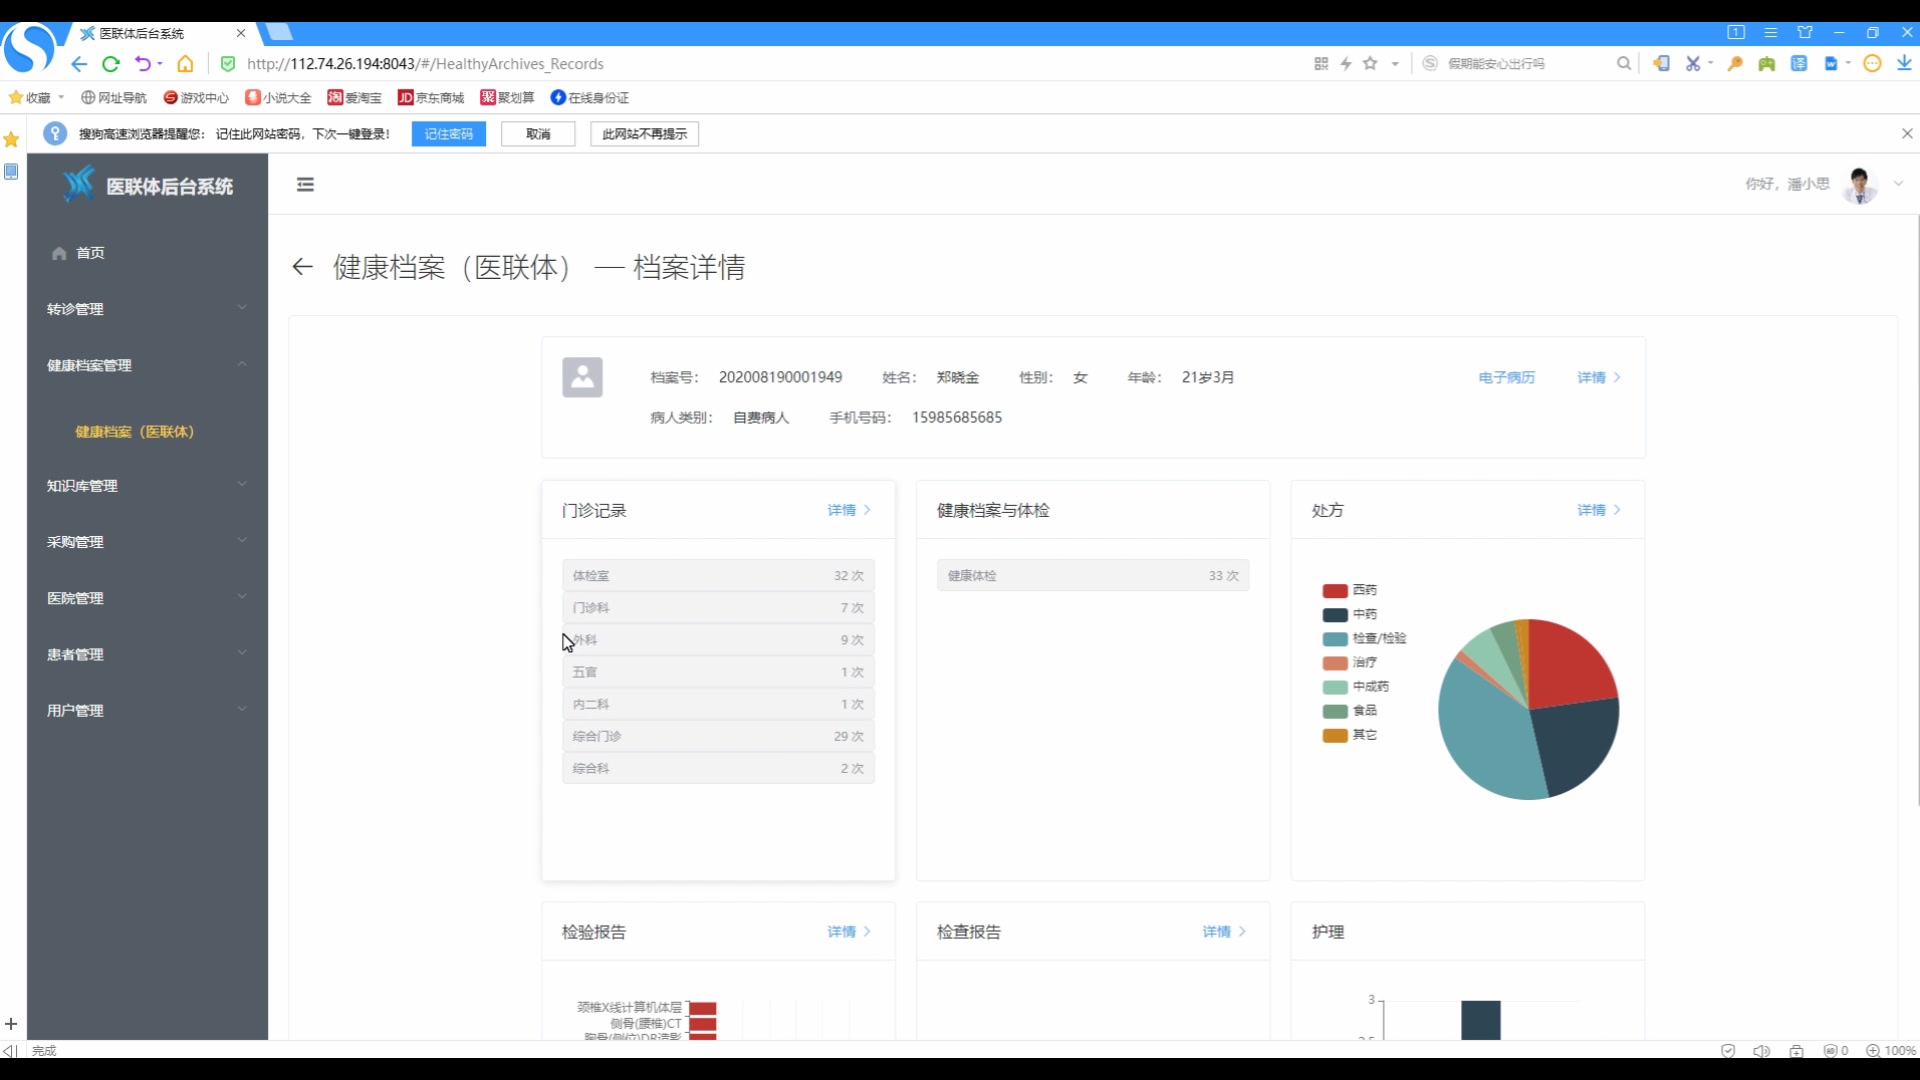Viewport: 1920px width, 1080px height.
Task: Select 健康档案（医联体） submenu item
Action: click(135, 431)
